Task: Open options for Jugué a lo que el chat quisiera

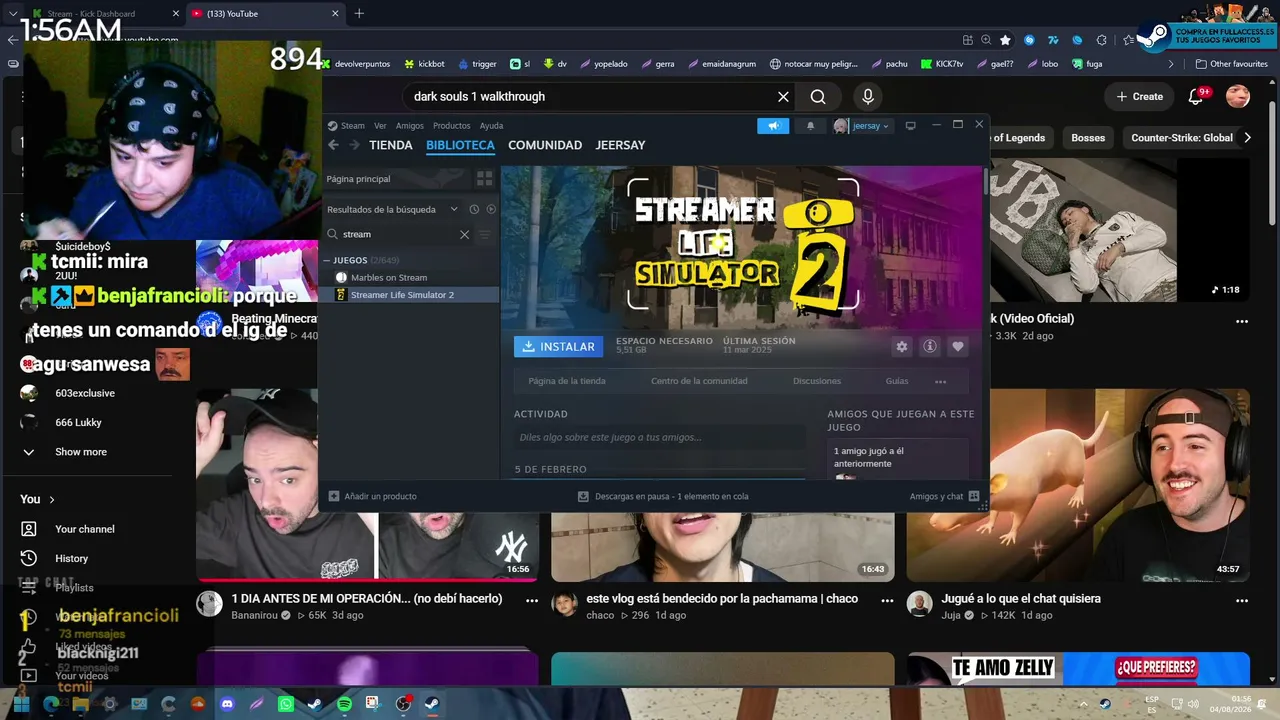Action: [1242, 601]
